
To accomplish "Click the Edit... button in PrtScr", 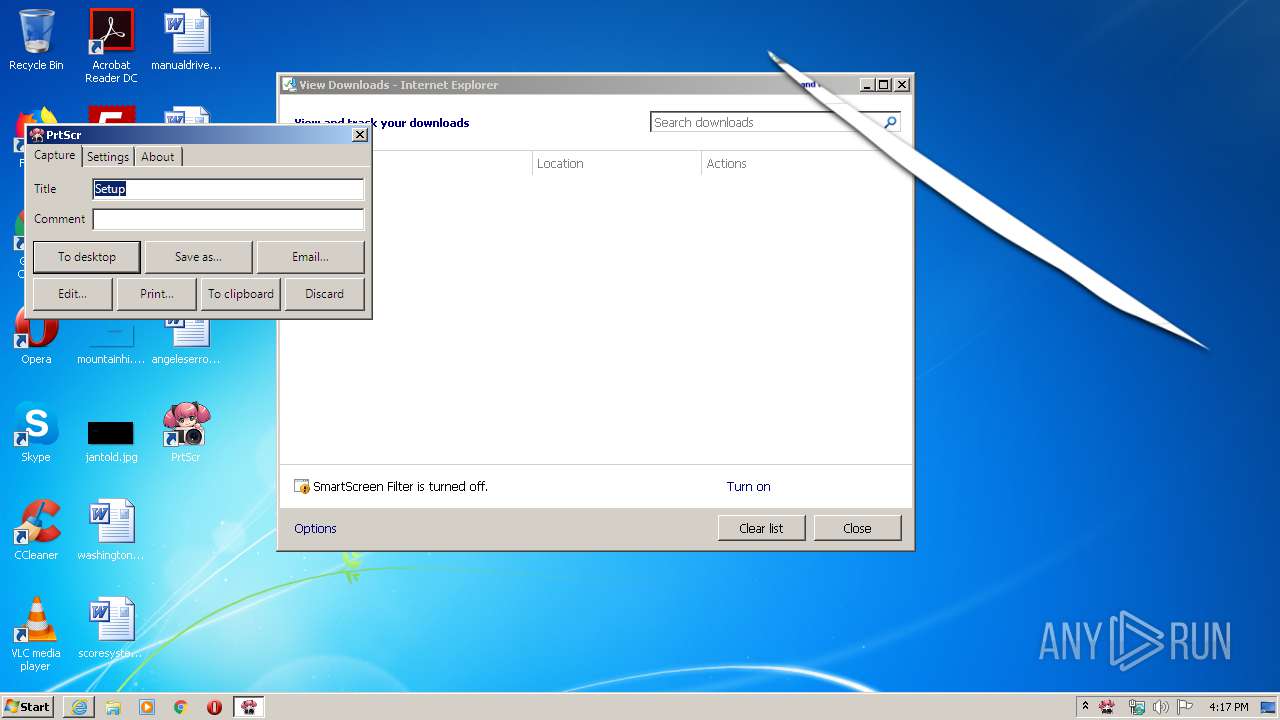I will point(72,294).
